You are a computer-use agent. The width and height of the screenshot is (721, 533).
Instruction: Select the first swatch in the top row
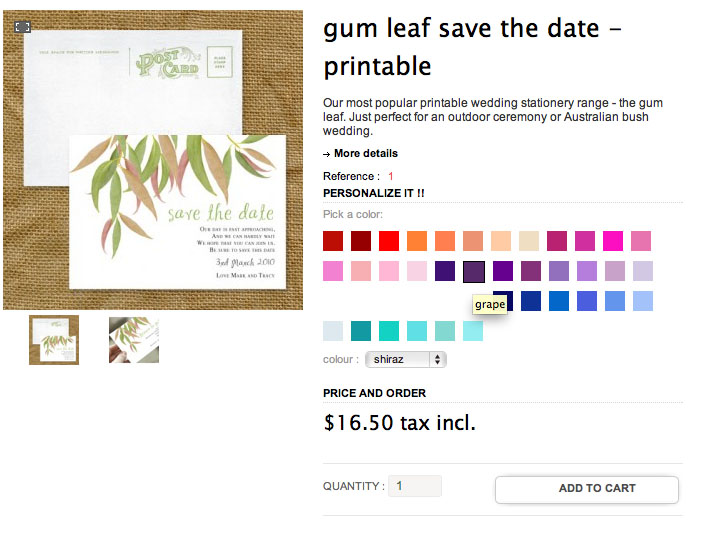pyautogui.click(x=333, y=241)
